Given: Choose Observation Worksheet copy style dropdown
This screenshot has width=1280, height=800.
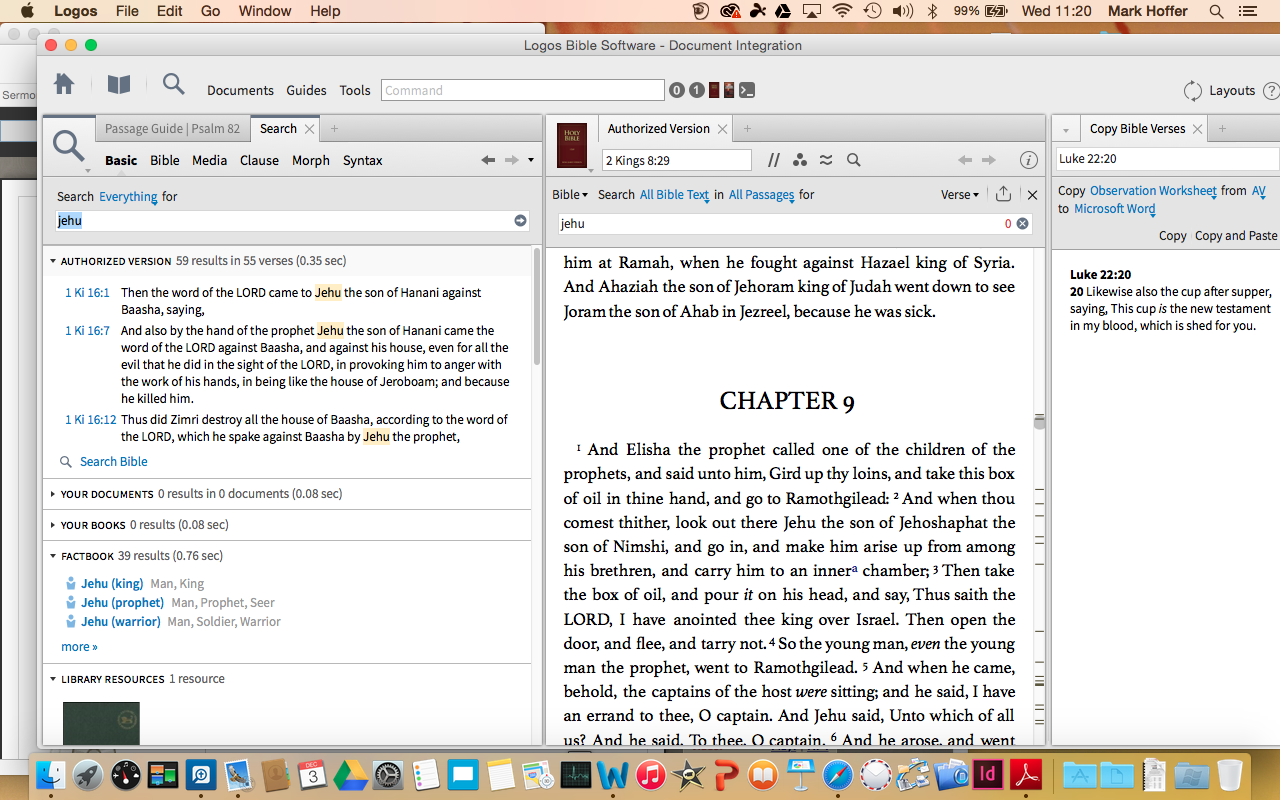Looking at the screenshot, I should [1153, 191].
